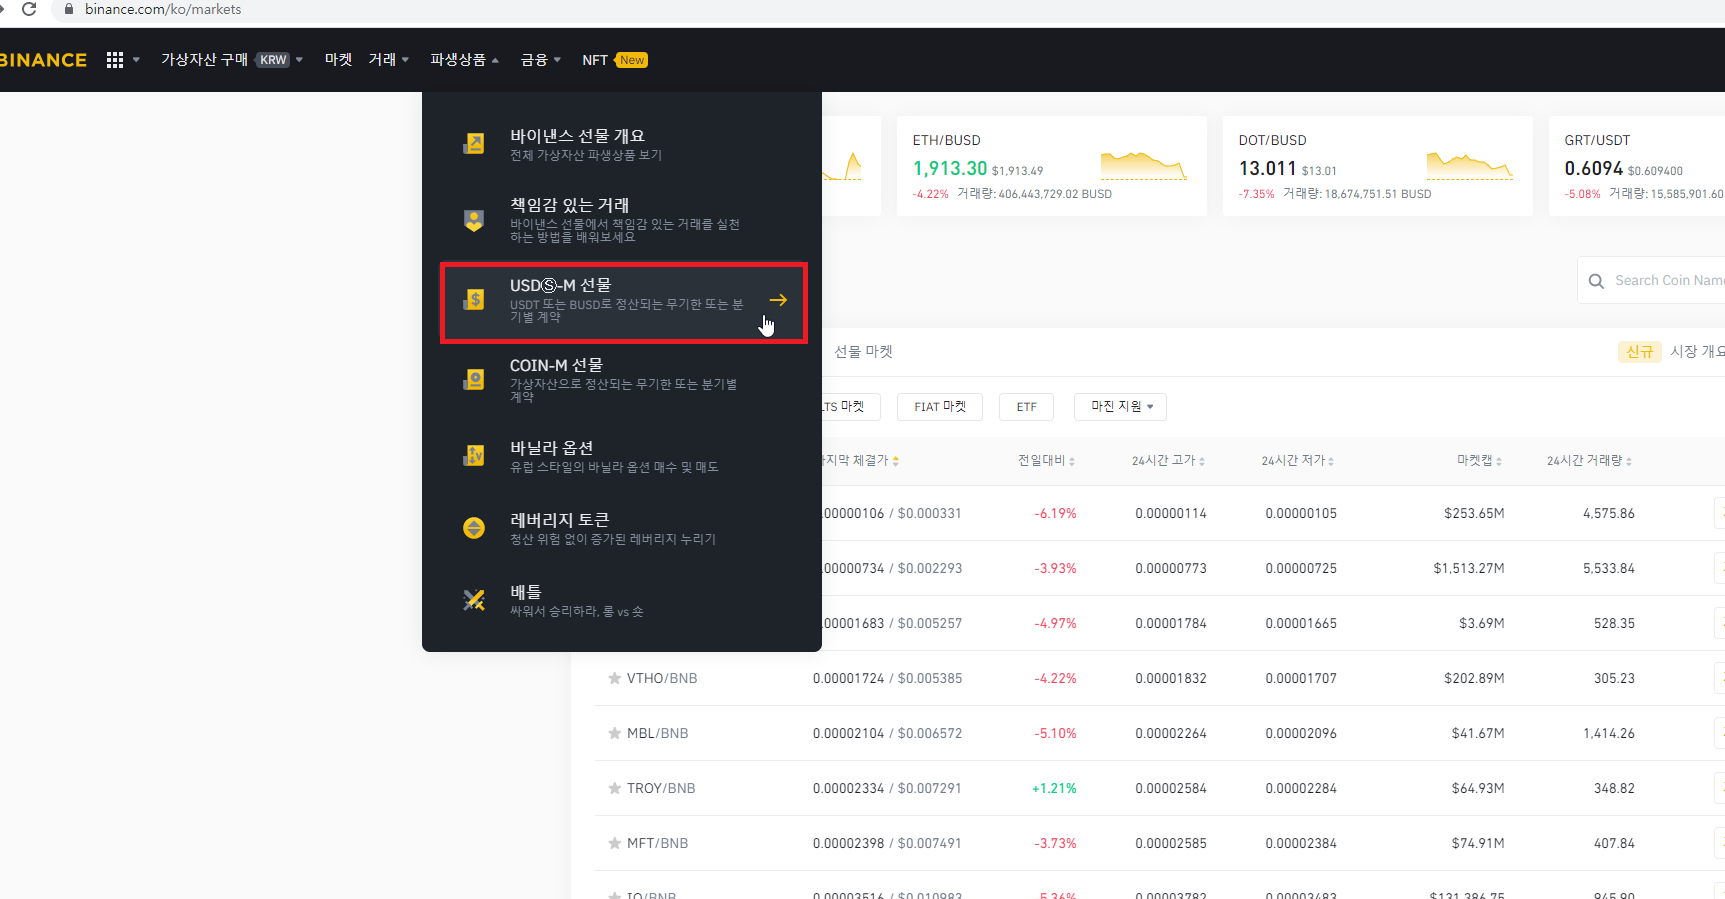The width and height of the screenshot is (1725, 899).
Task: Click the $1,513.27M market cap value
Action: click(x=1469, y=568)
